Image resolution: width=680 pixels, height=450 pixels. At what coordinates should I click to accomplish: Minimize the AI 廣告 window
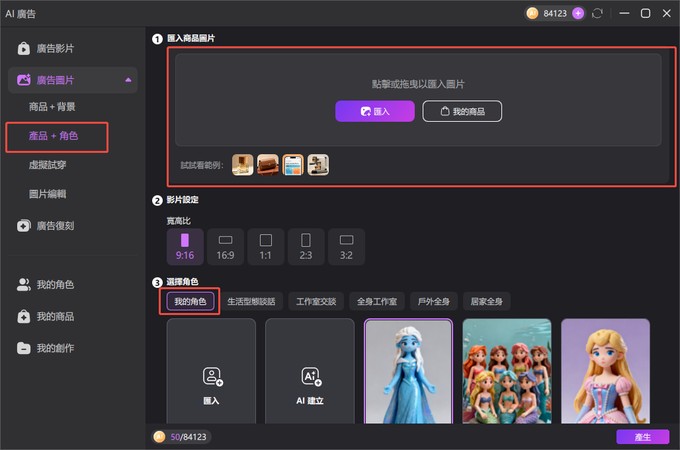(x=624, y=13)
